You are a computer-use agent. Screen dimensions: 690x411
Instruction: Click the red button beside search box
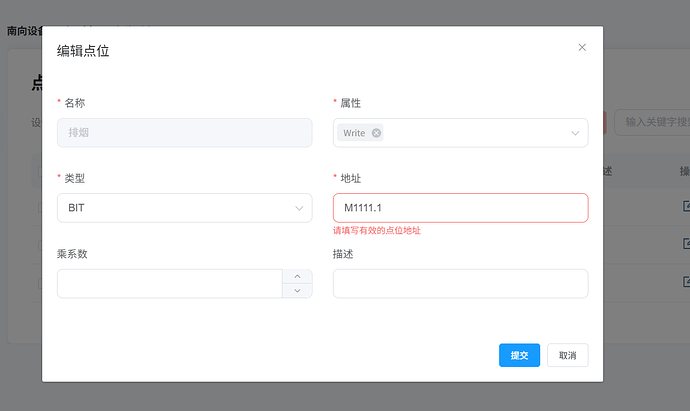pyautogui.click(x=605, y=123)
